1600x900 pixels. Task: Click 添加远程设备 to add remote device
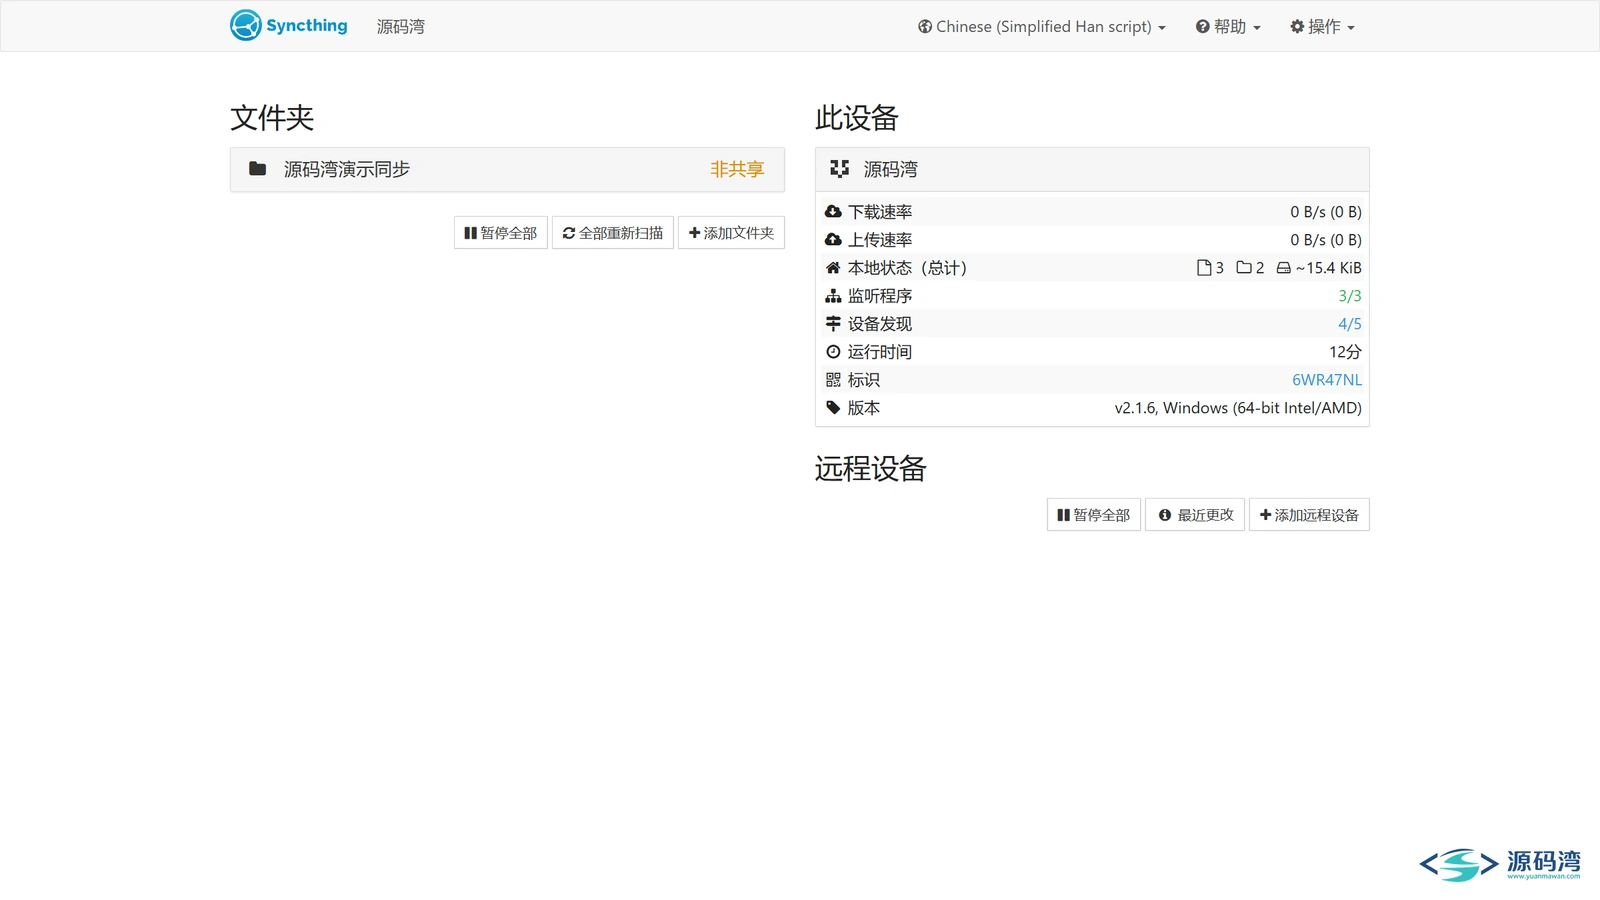coord(1309,515)
